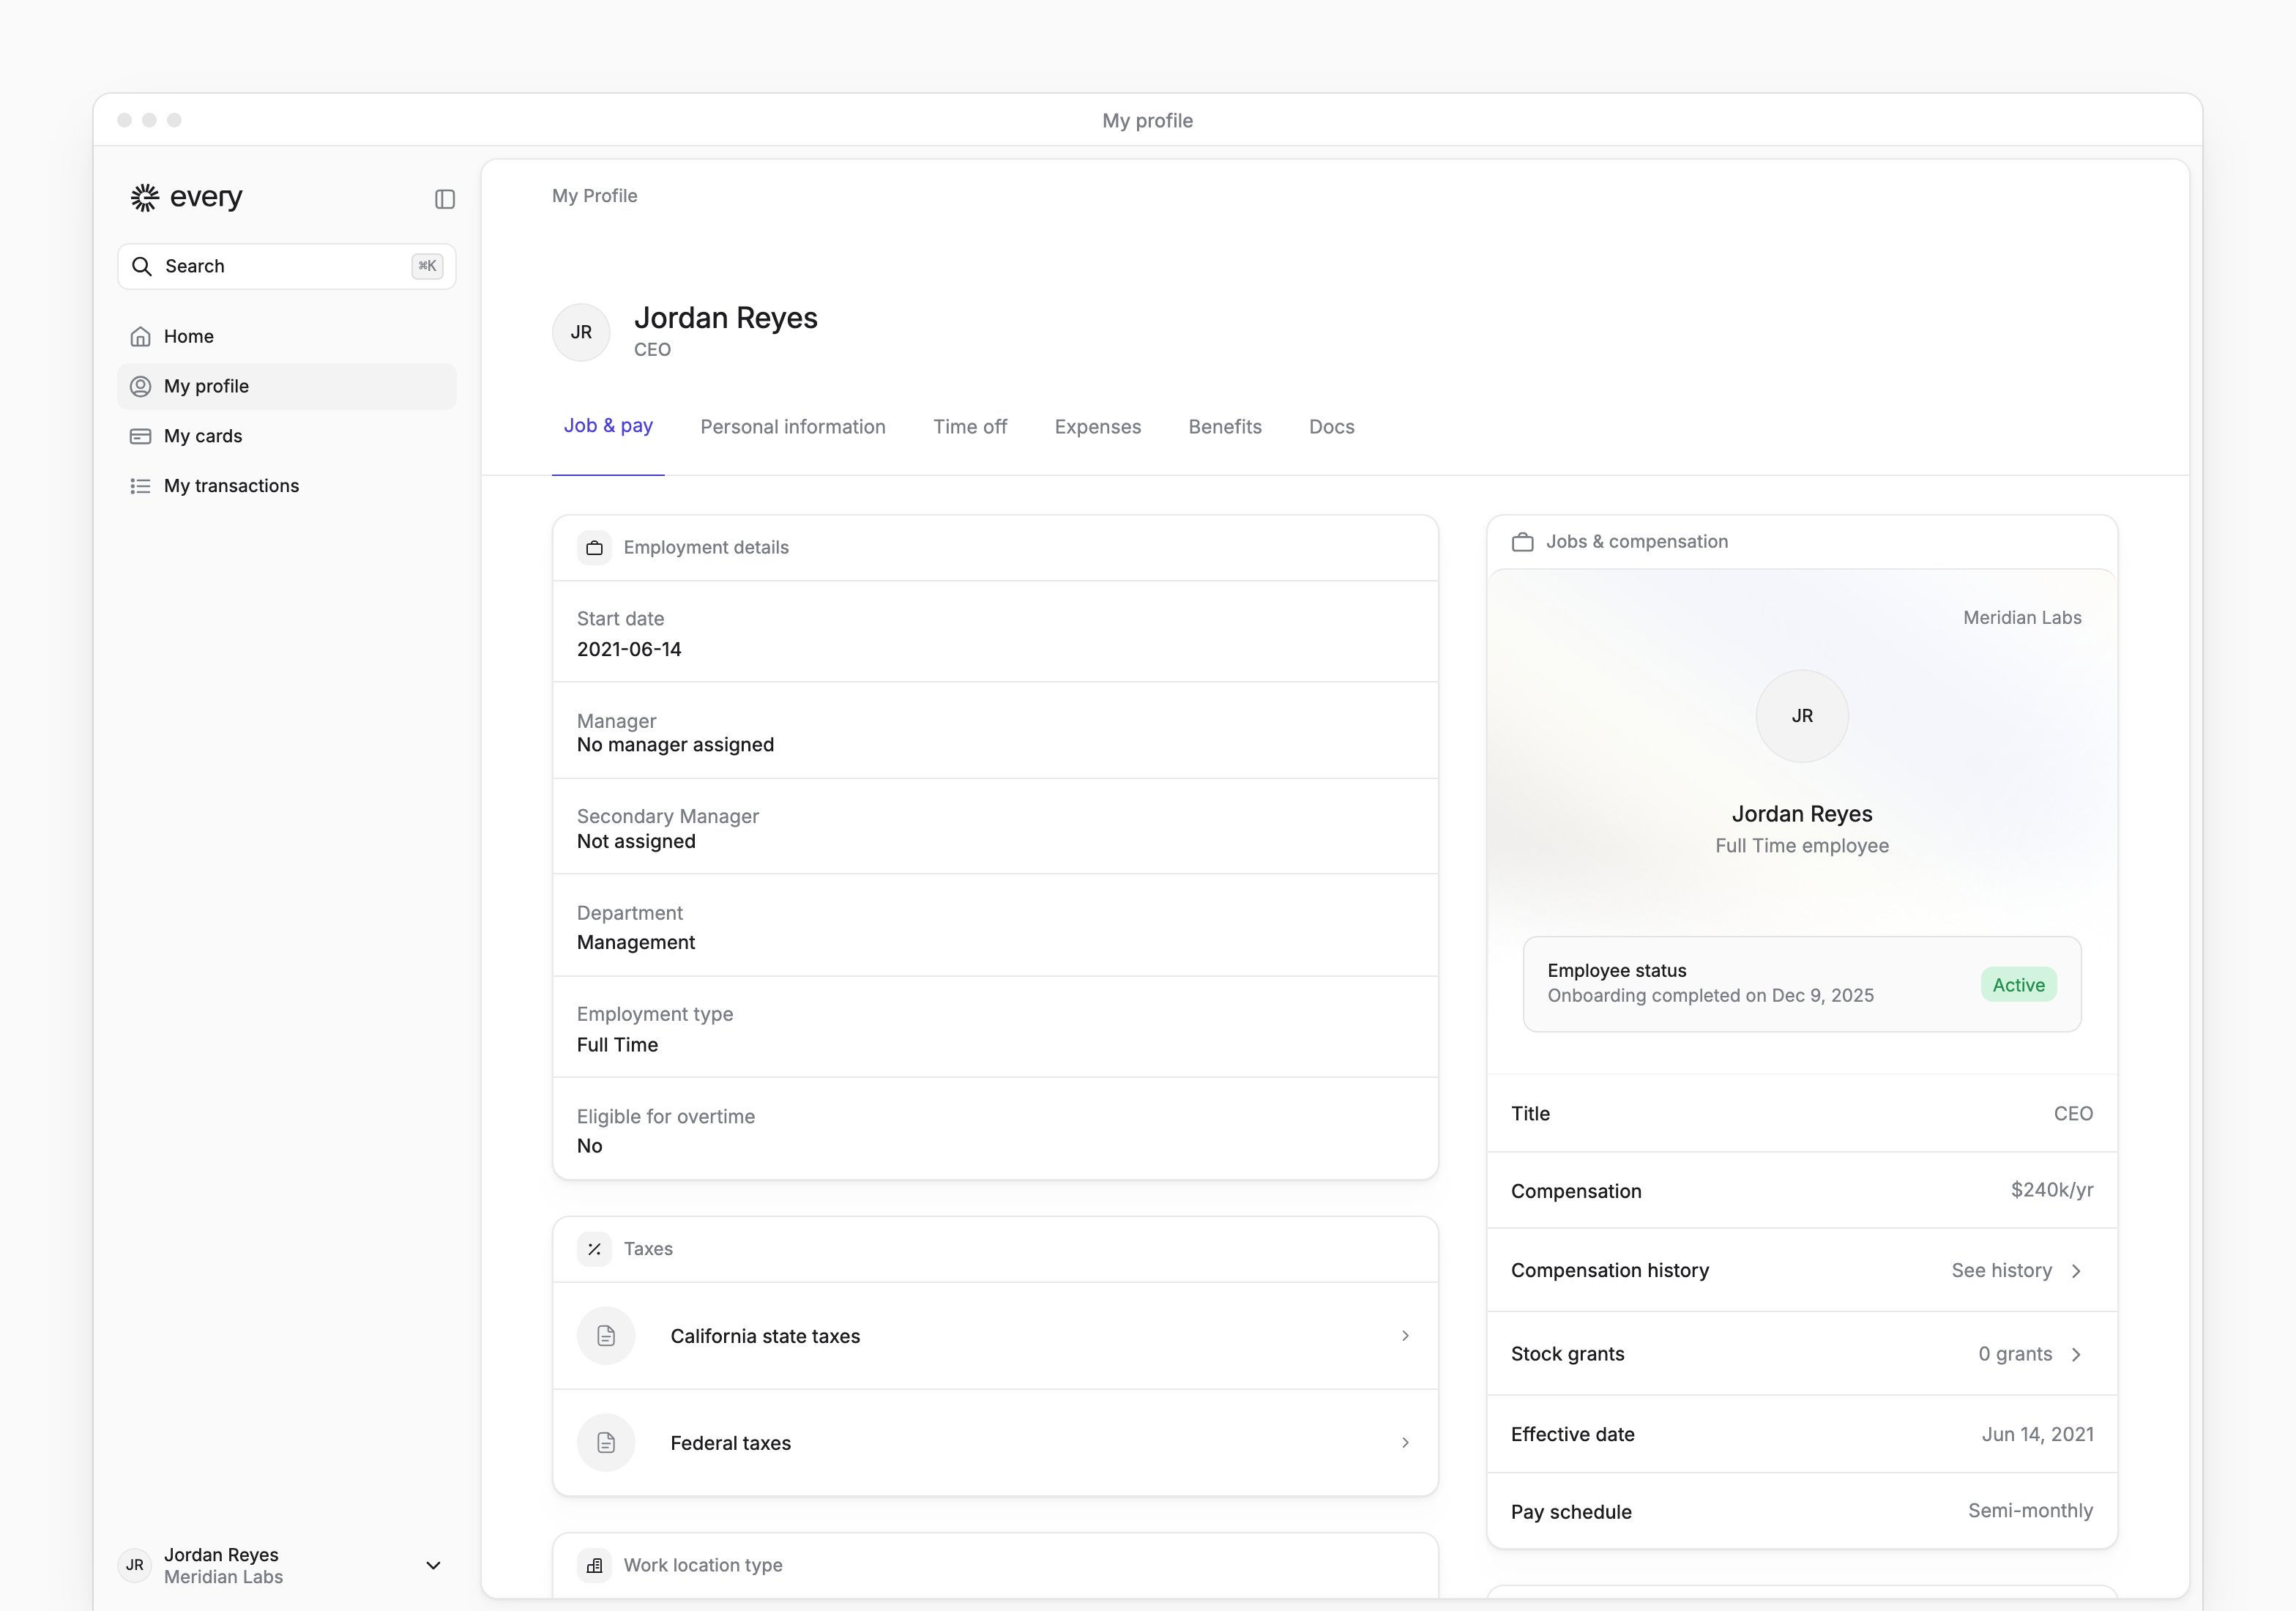Select My cards in the sidebar
This screenshot has width=2296, height=1611.
[287, 436]
